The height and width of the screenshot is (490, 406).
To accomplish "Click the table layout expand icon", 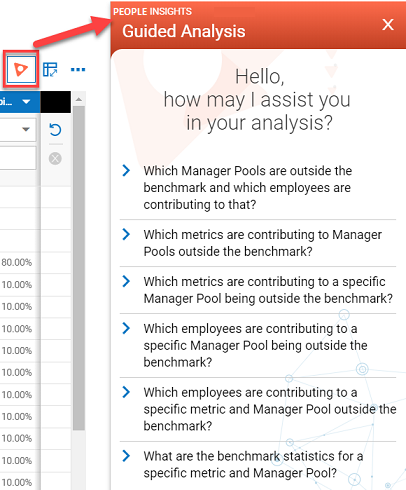I will (50, 69).
